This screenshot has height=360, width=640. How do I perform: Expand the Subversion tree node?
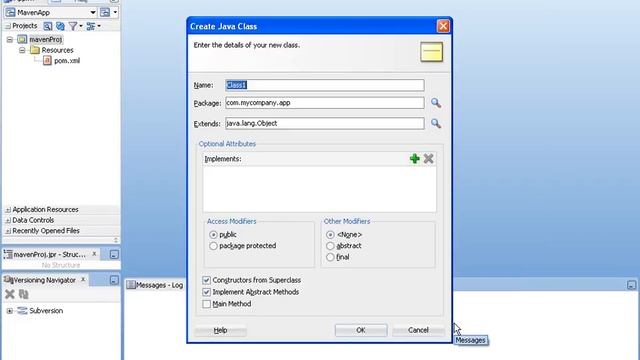[10, 311]
